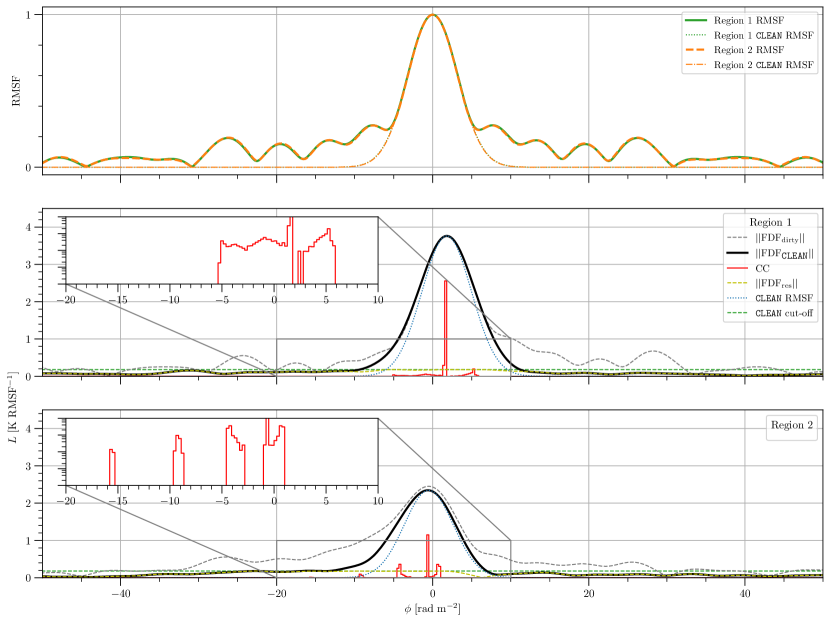Click the tallest red CC spike in Region 2
The image size is (830, 622).
(x=428, y=555)
